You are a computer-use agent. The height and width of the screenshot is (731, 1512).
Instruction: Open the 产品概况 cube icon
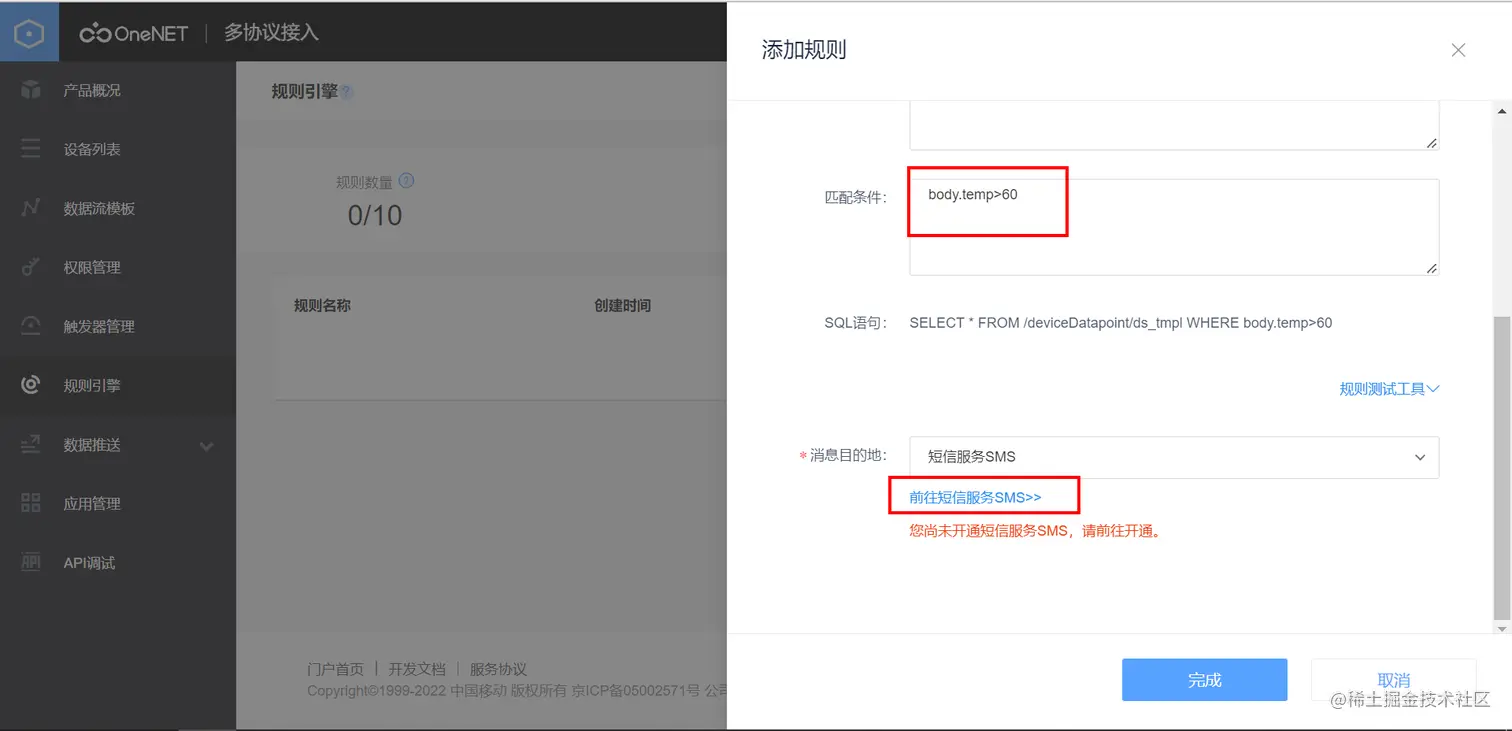31,90
